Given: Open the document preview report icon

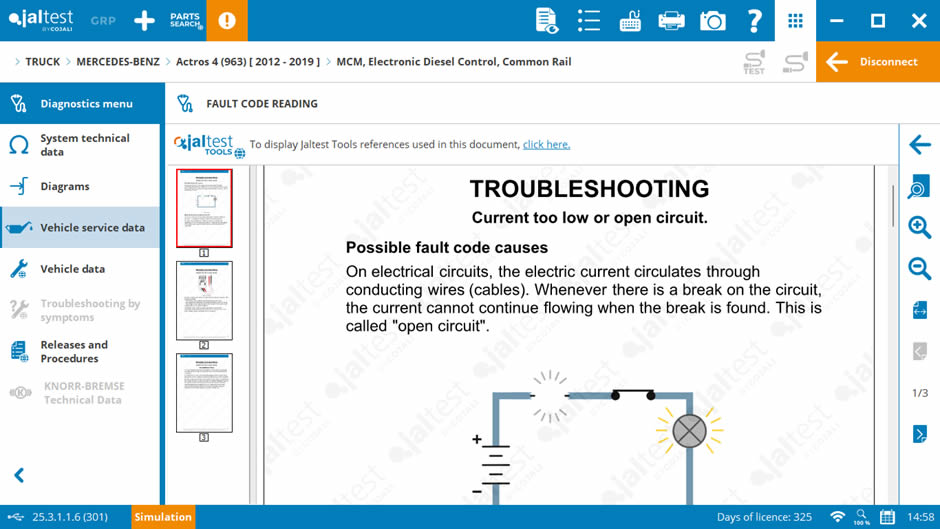Looking at the screenshot, I should tap(546, 20).
